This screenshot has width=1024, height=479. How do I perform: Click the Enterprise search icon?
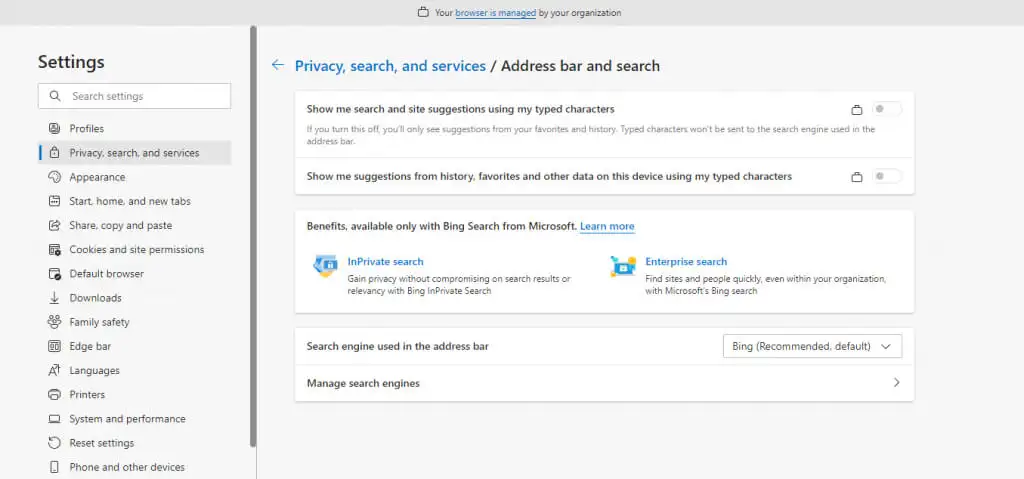[x=623, y=266]
